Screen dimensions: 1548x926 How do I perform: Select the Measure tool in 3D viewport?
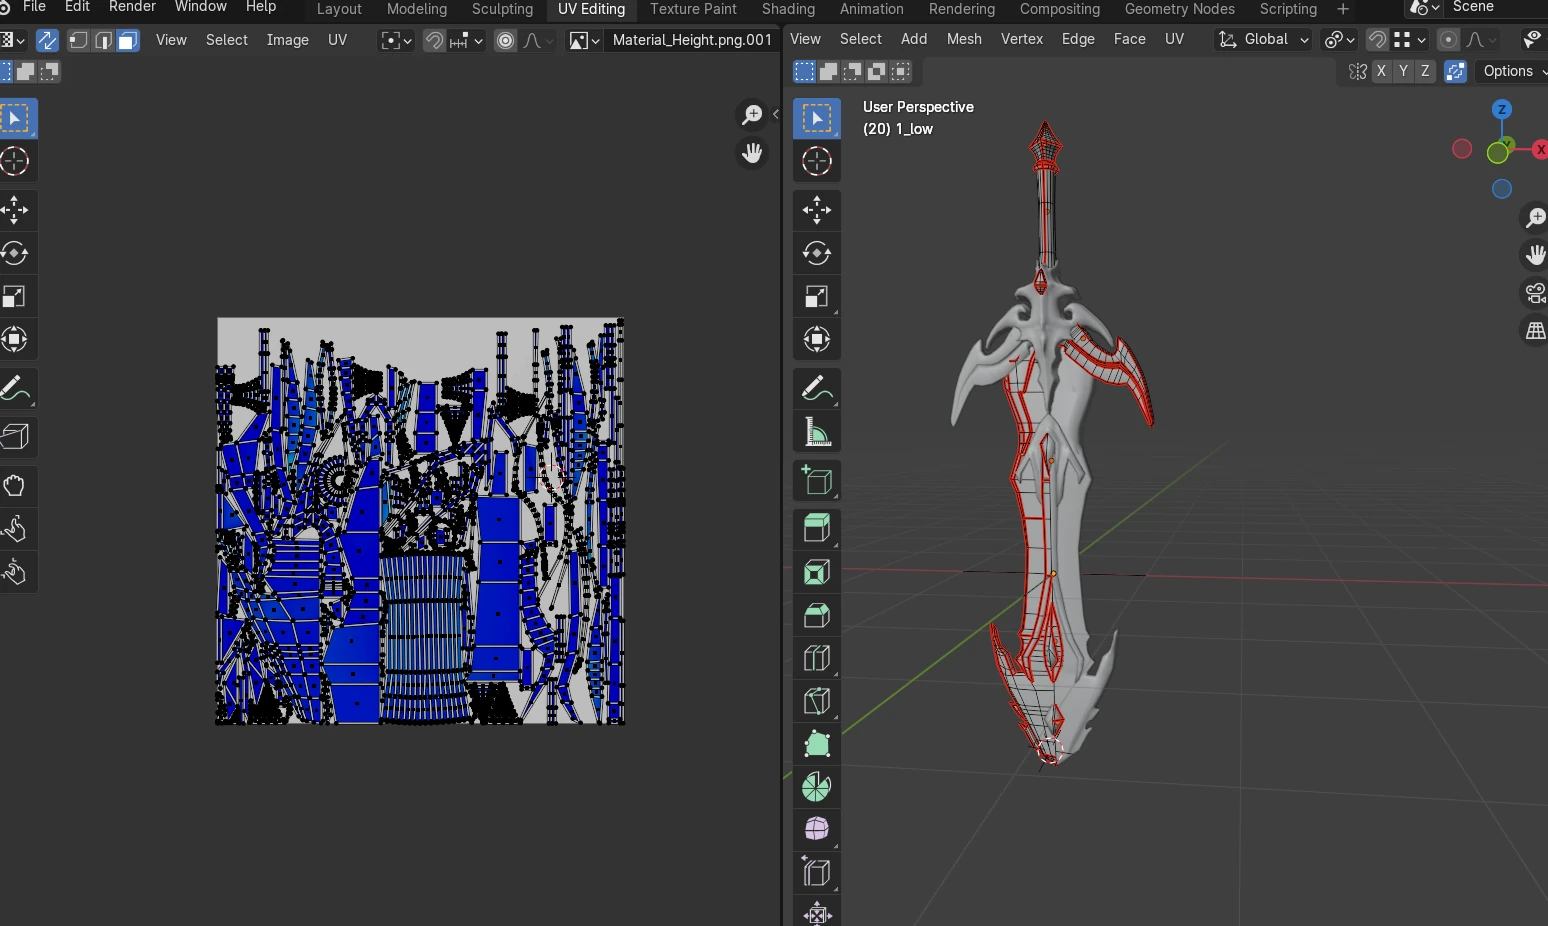pos(817,433)
